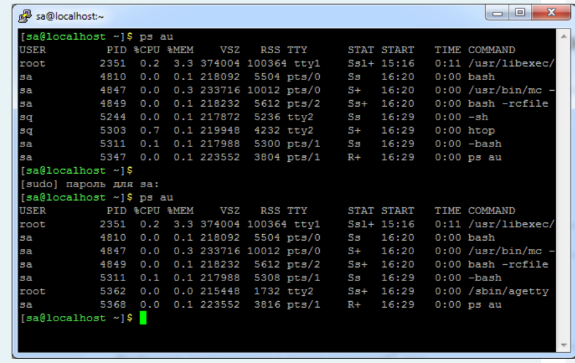Click Ss+ status in the agetty row
The image size is (575, 363).
point(358,291)
